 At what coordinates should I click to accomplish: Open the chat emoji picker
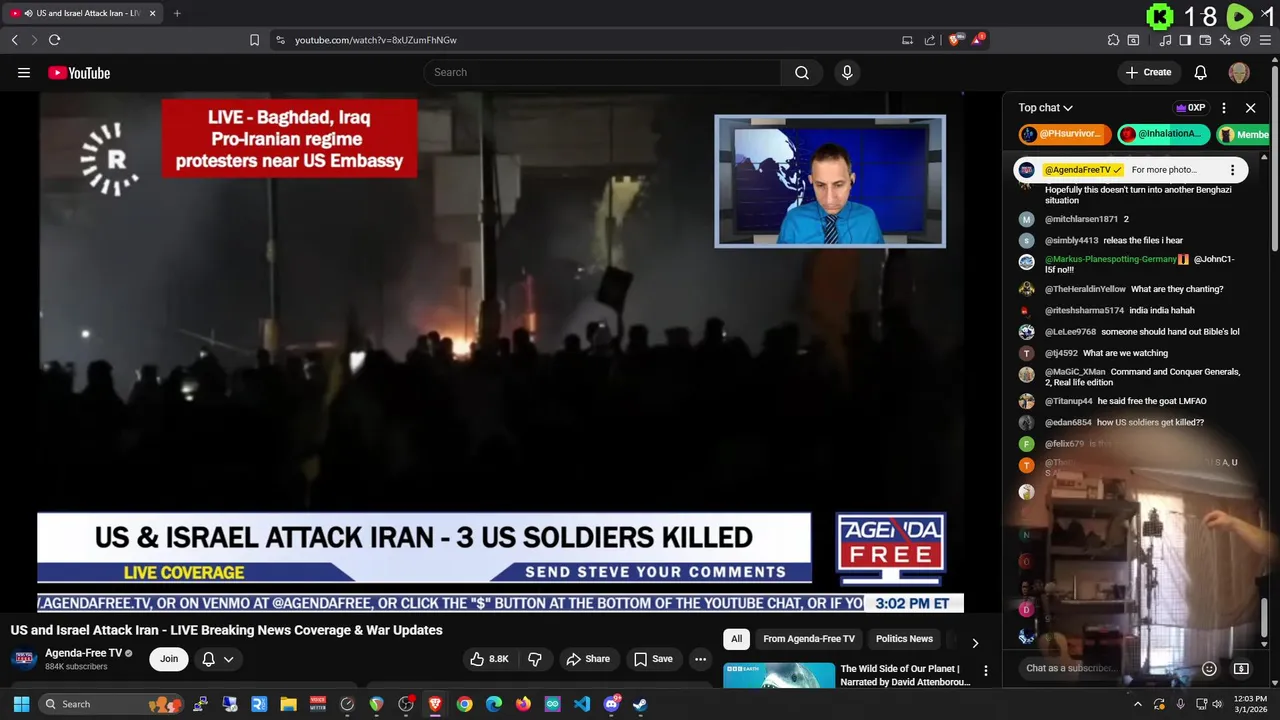[1209, 668]
